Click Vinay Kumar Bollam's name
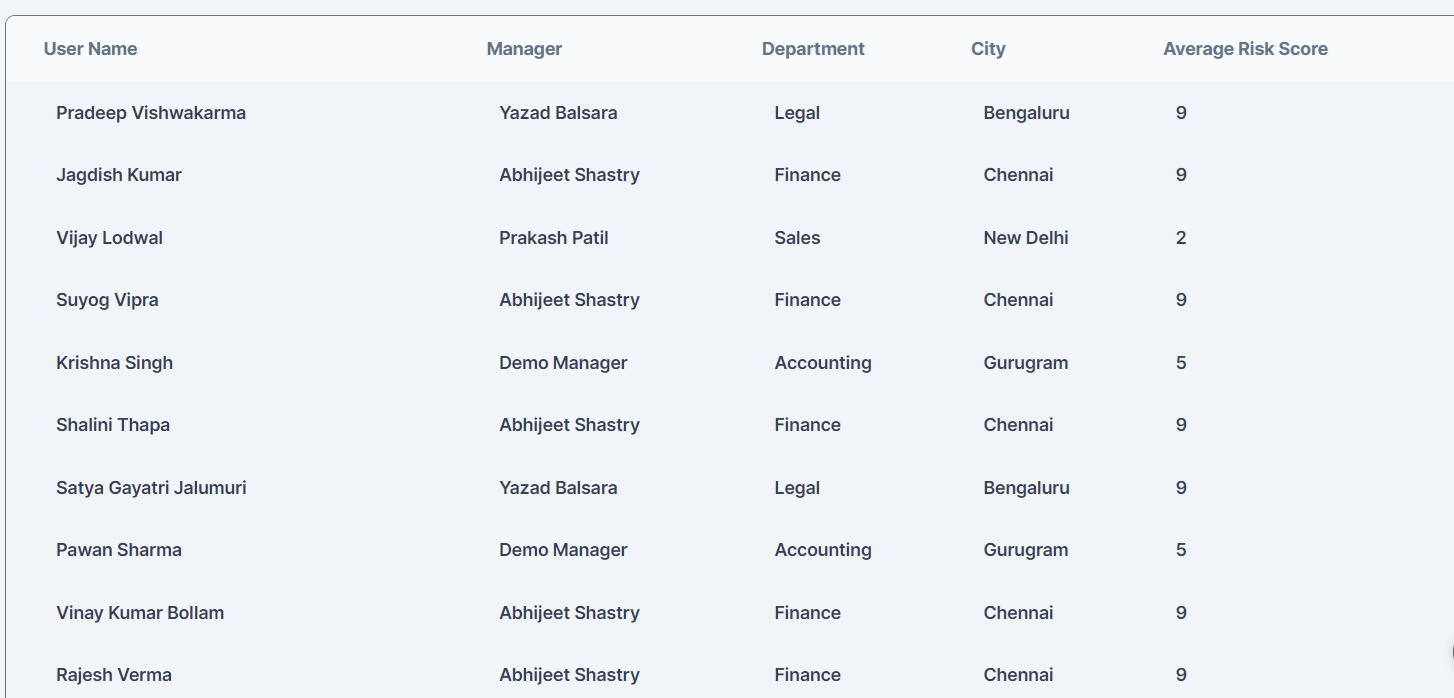Image resolution: width=1454 pixels, height=698 pixels. click(x=140, y=613)
